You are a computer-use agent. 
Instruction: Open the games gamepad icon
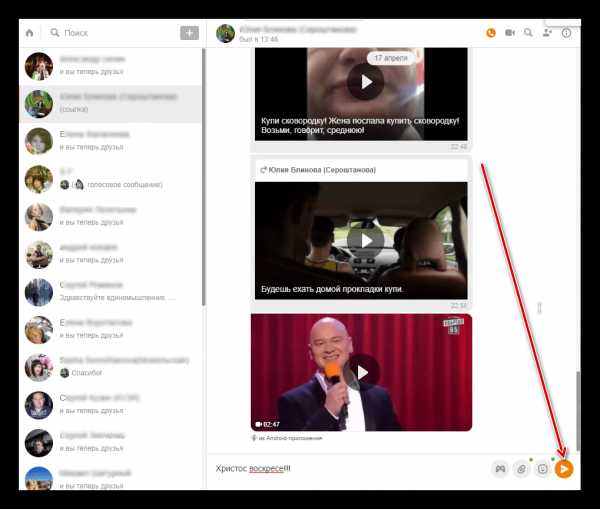pos(500,469)
